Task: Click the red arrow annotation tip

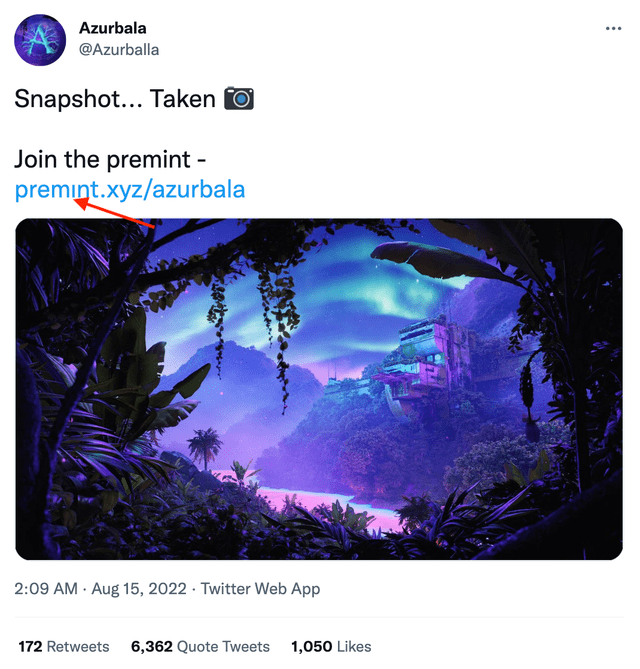Action: pos(77,202)
